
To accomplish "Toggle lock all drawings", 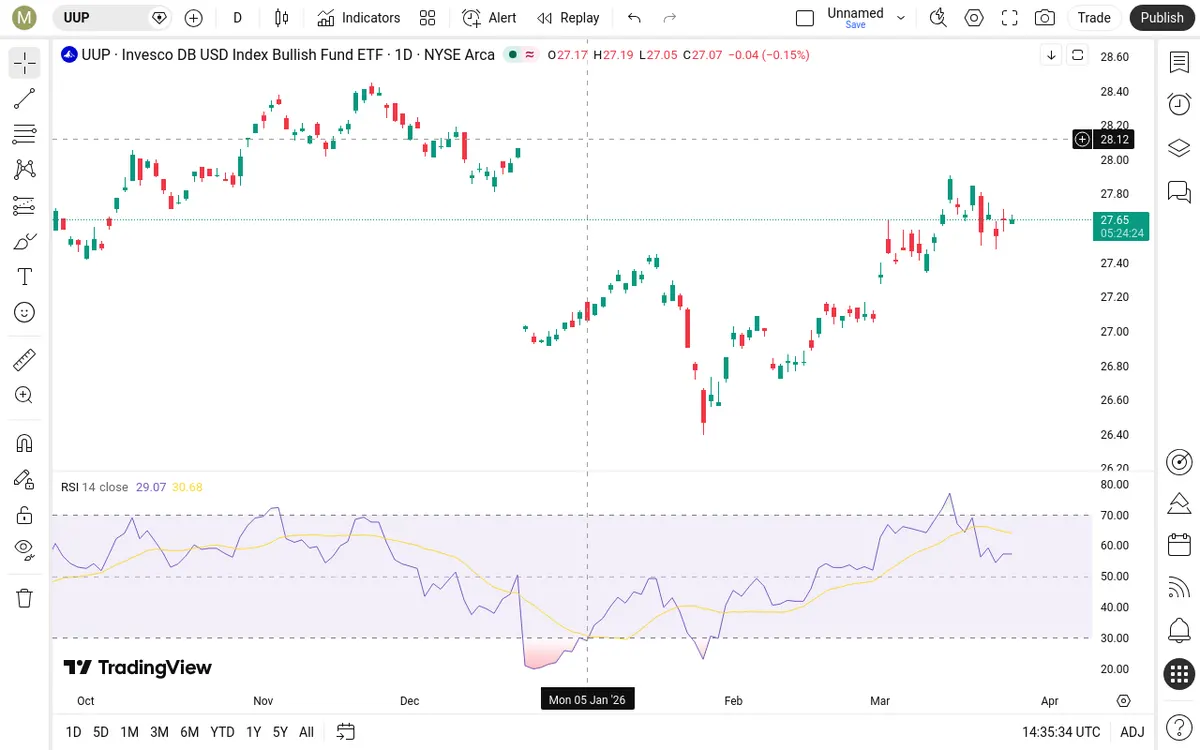I will coord(25,515).
